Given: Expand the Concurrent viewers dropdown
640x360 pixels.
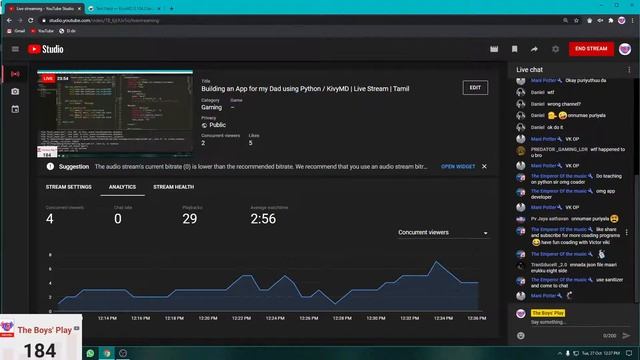Looking at the screenshot, I should [x=442, y=233].
